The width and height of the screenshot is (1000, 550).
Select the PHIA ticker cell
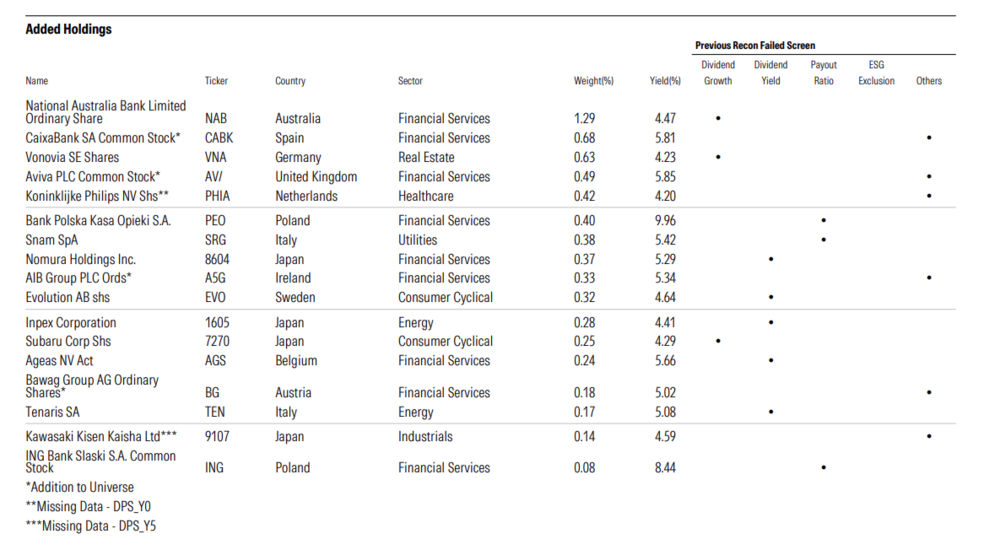pyautogui.click(x=220, y=196)
